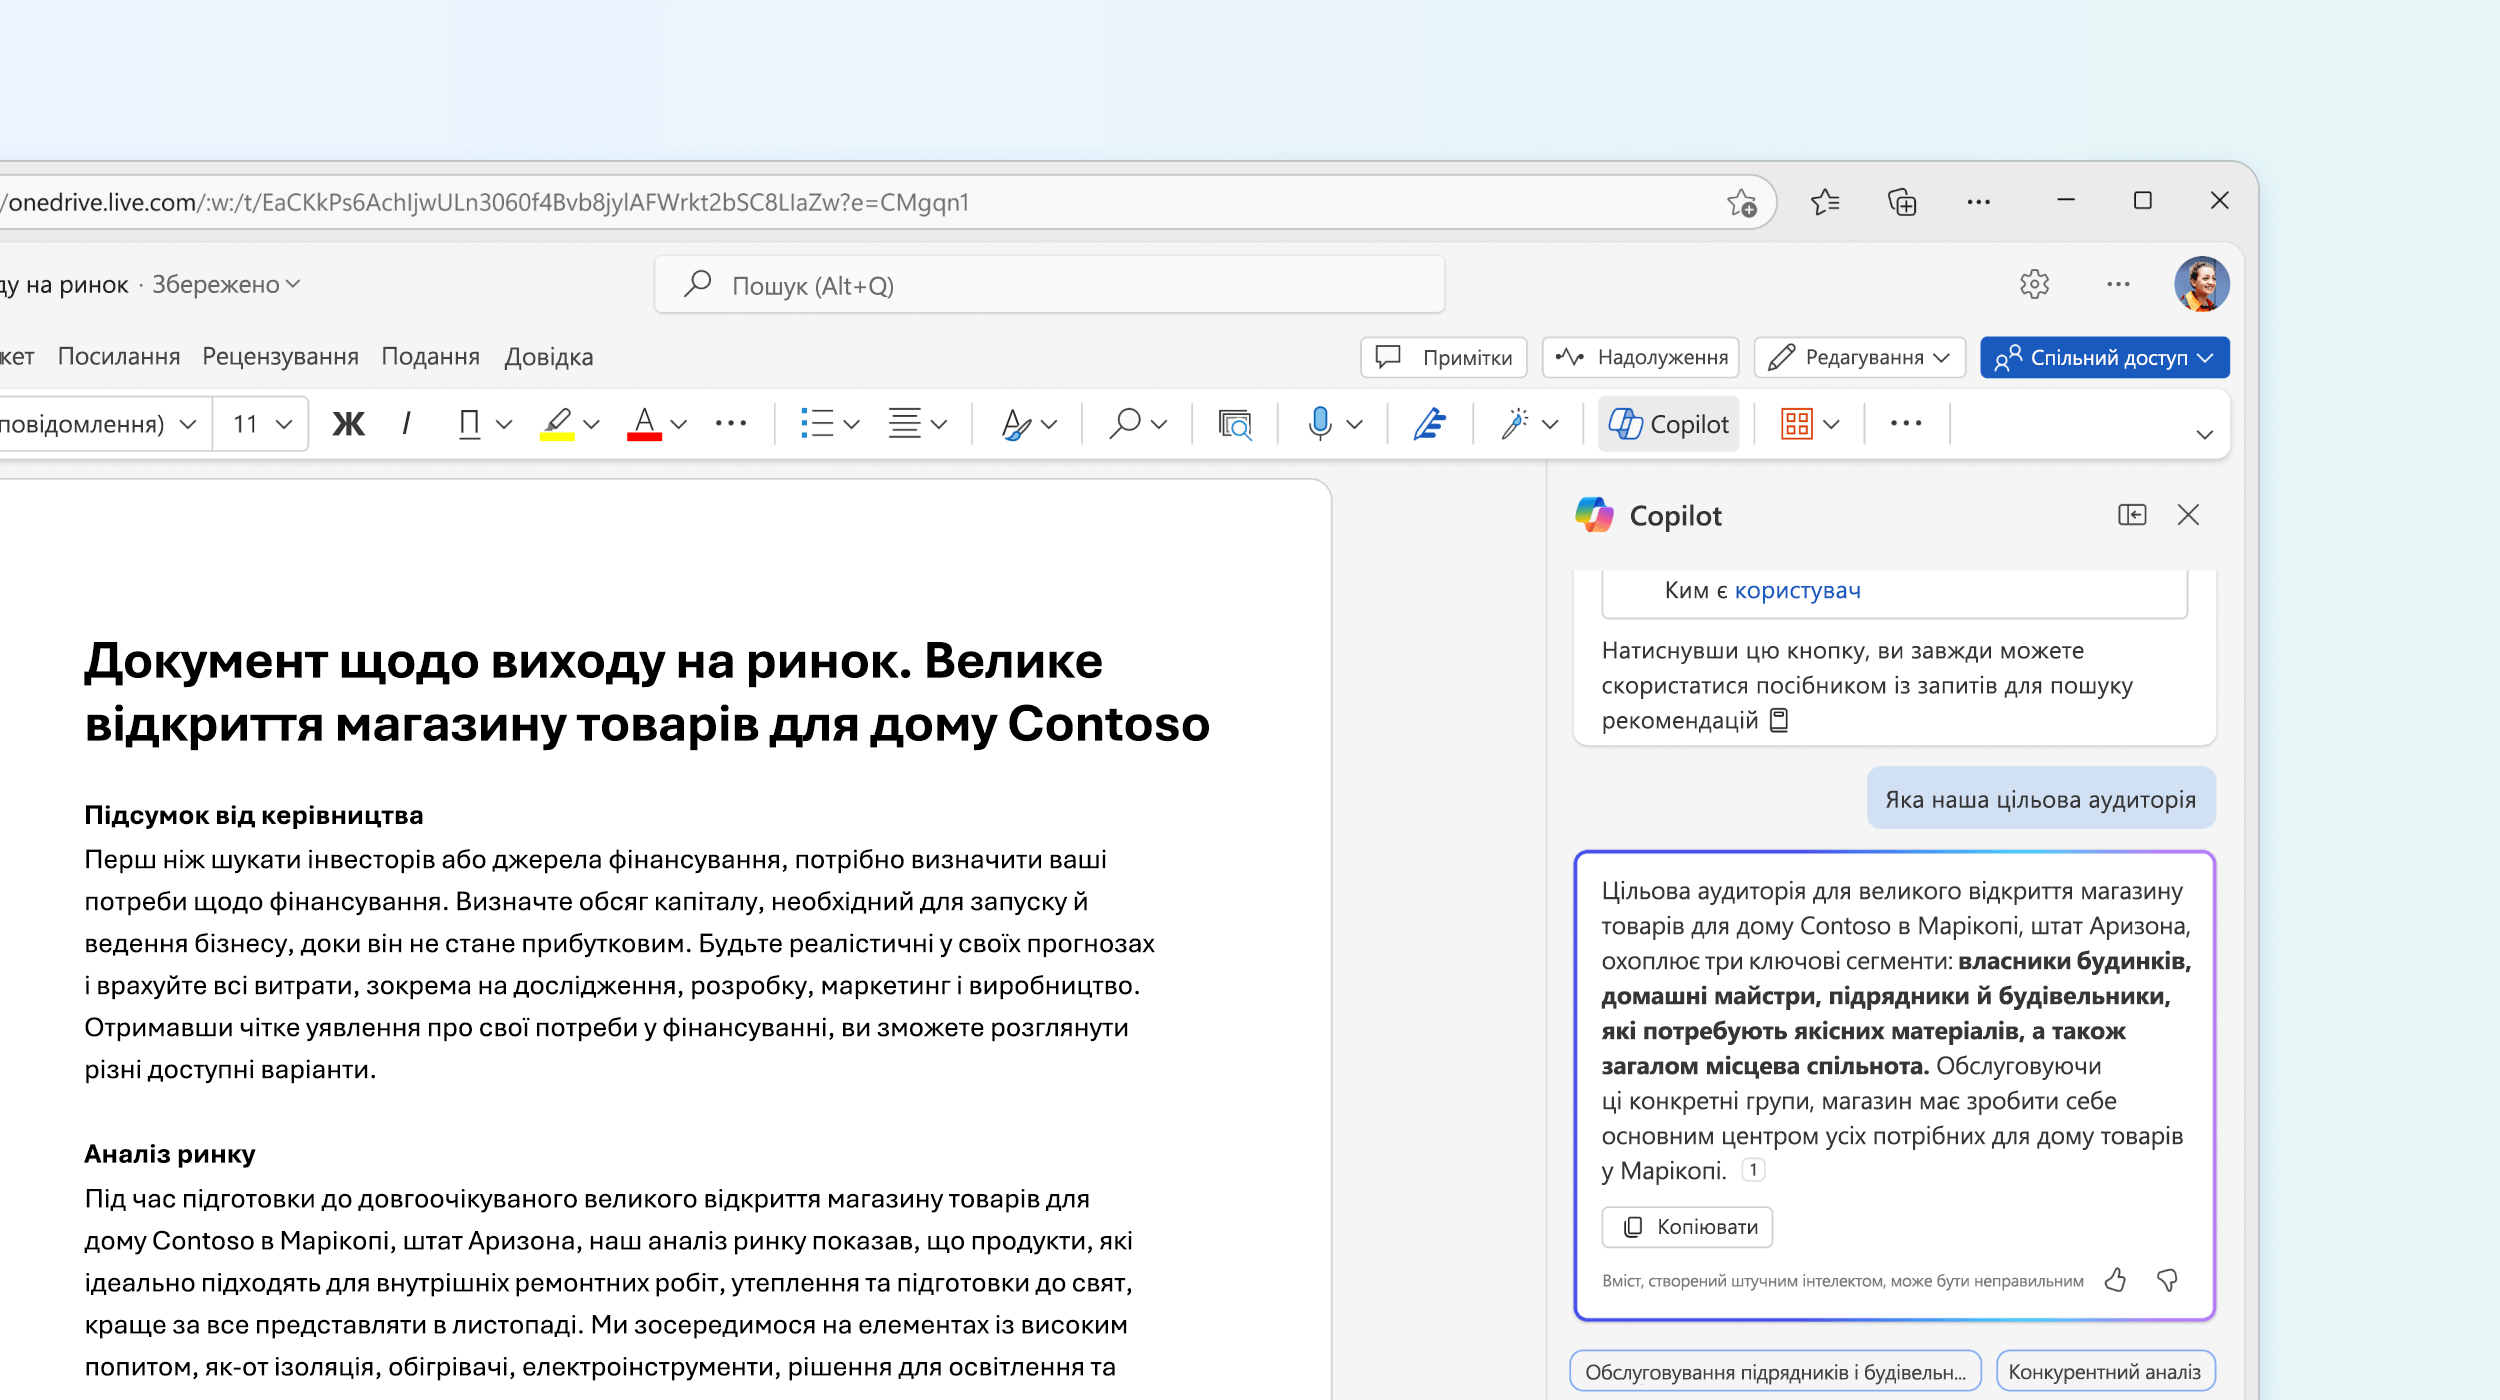Add page to favorites star icon
Viewport: 2500px width, 1400px height.
[1741, 203]
